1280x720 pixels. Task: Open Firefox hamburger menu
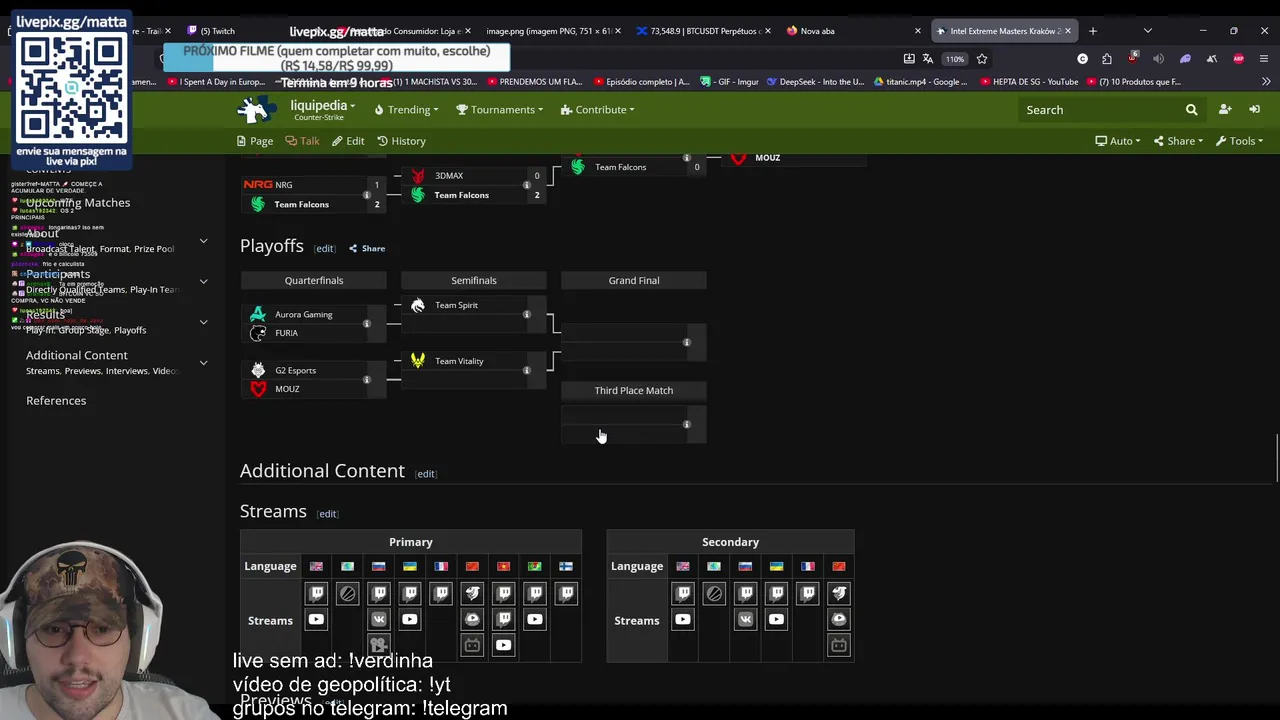(1265, 59)
